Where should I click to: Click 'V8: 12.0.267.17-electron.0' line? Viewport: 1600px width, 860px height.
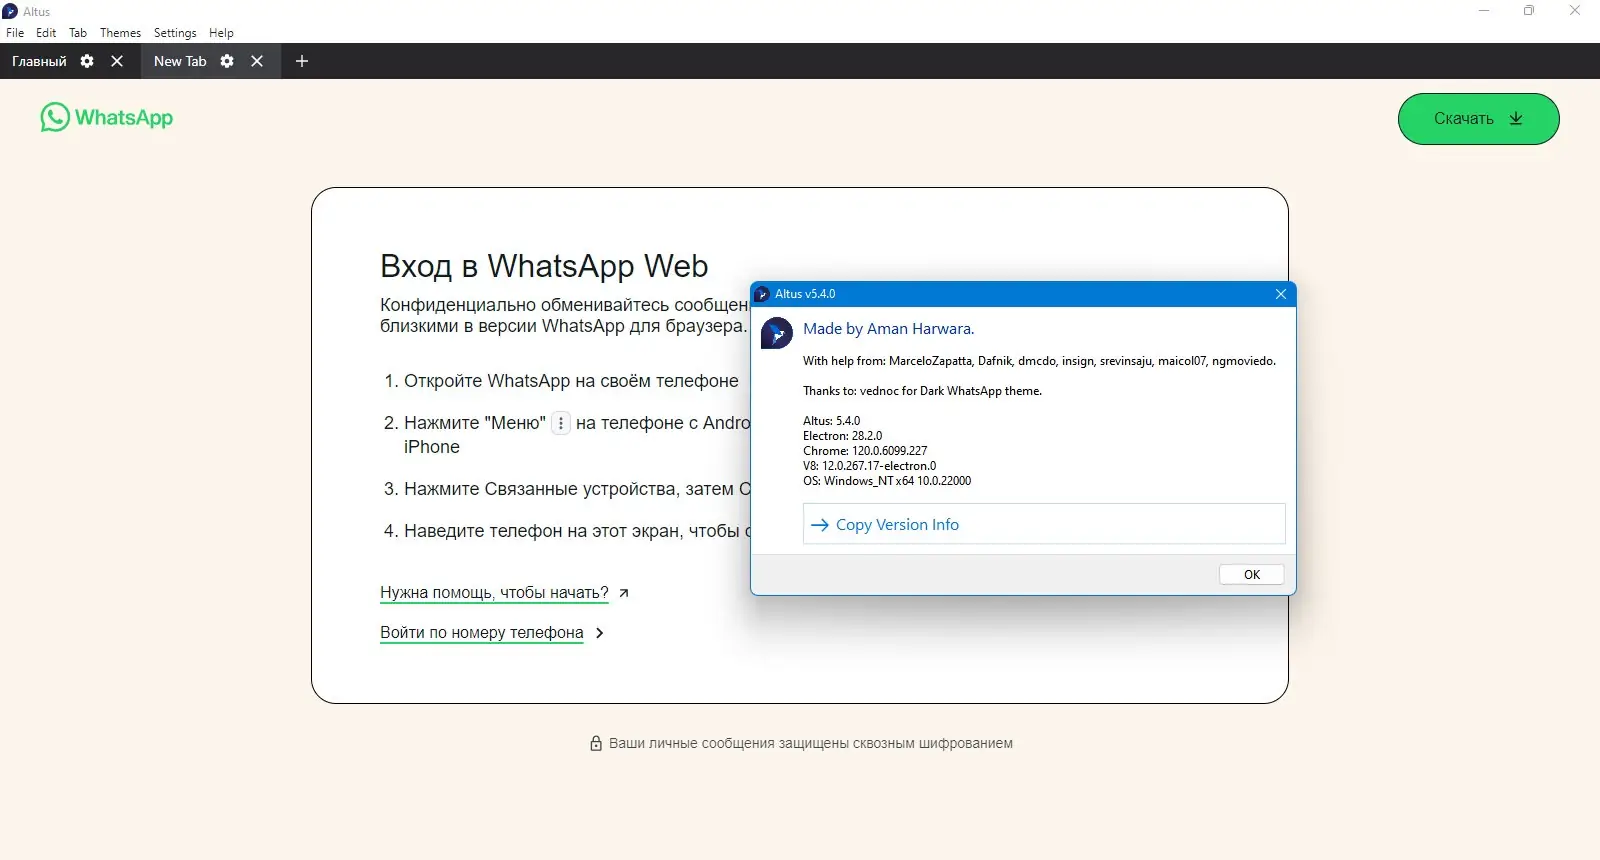869,466
